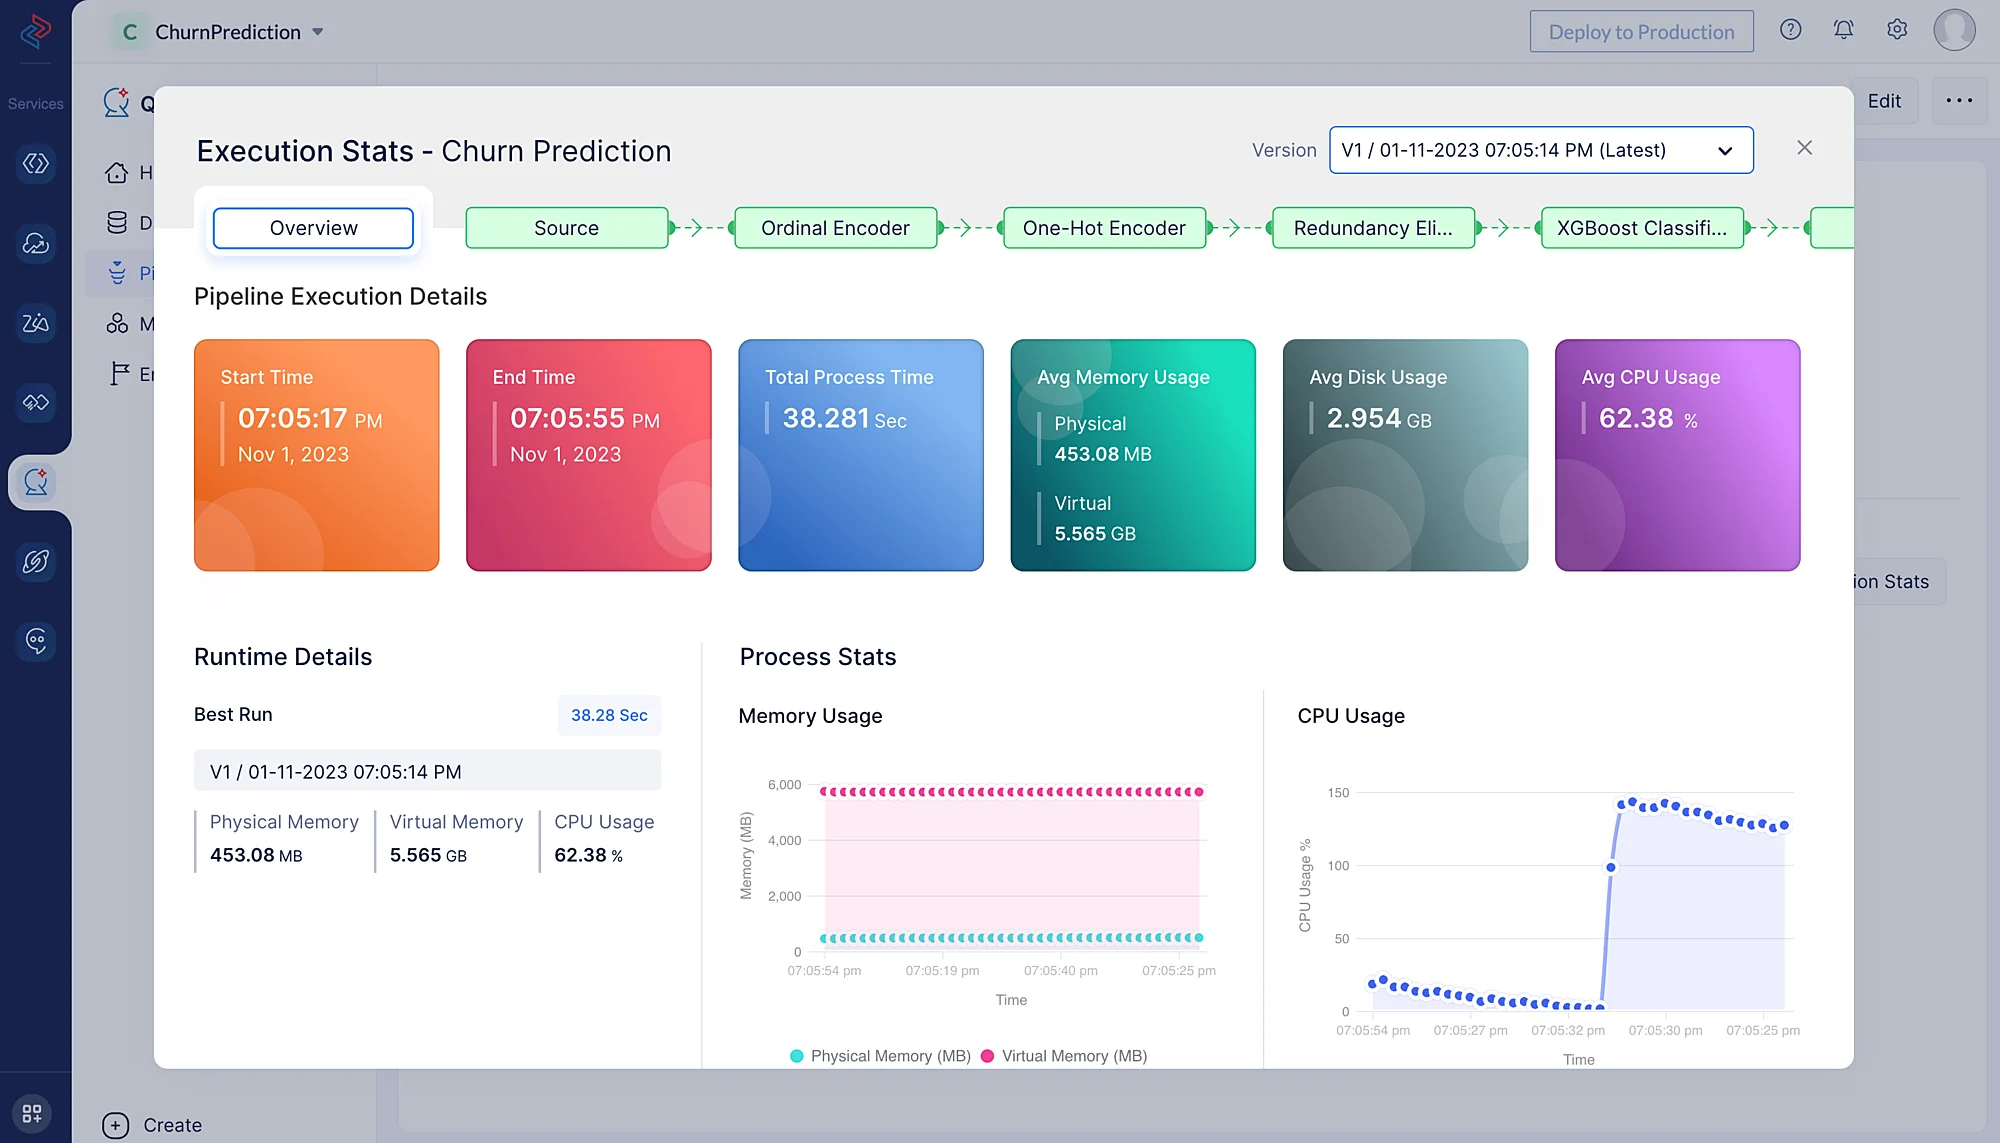The image size is (2000, 1143).
Task: Open the notifications bell
Action: point(1843,30)
